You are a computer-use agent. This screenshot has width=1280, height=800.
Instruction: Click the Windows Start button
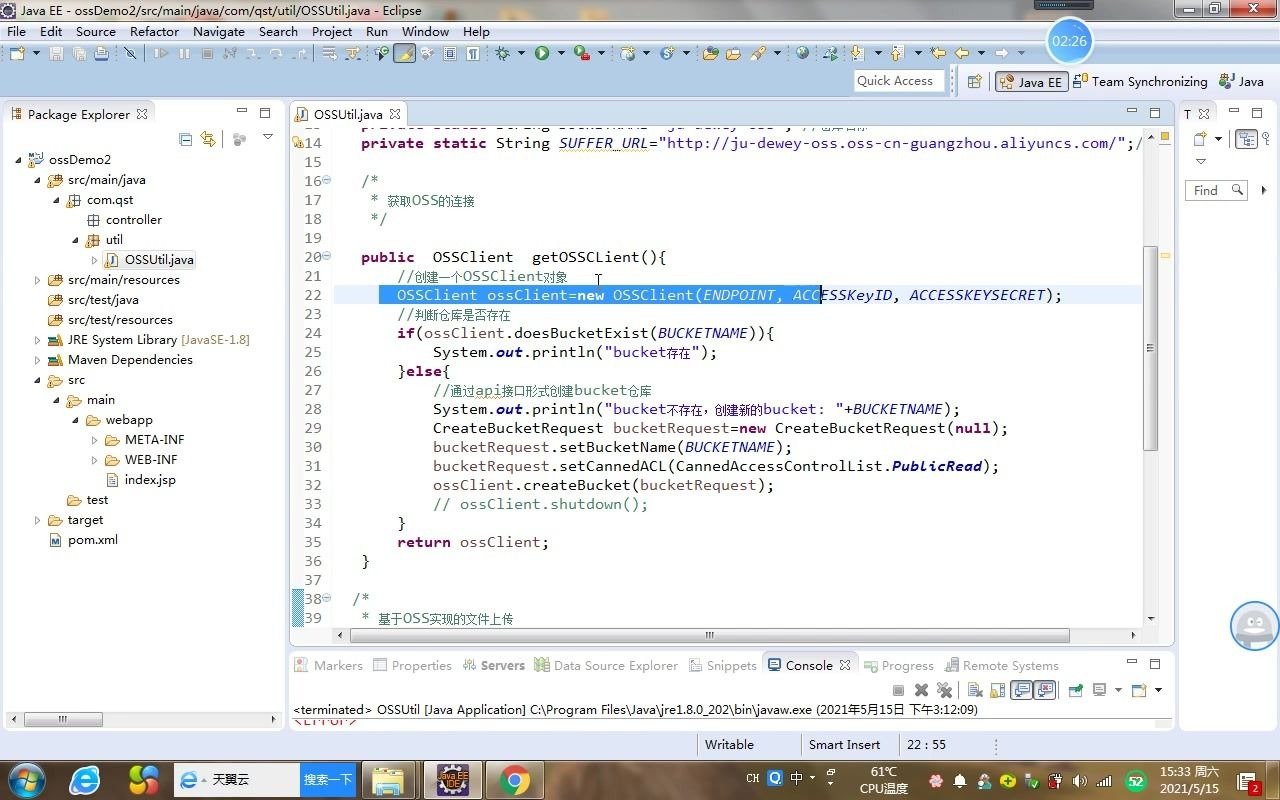pyautogui.click(x=25, y=780)
